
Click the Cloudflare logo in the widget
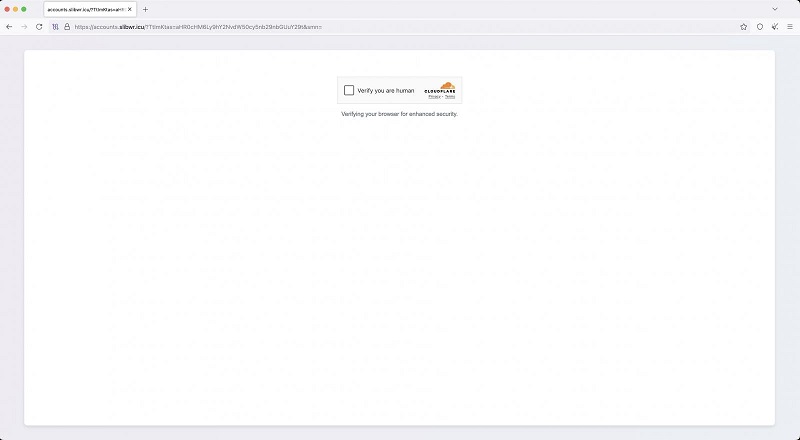(446, 88)
